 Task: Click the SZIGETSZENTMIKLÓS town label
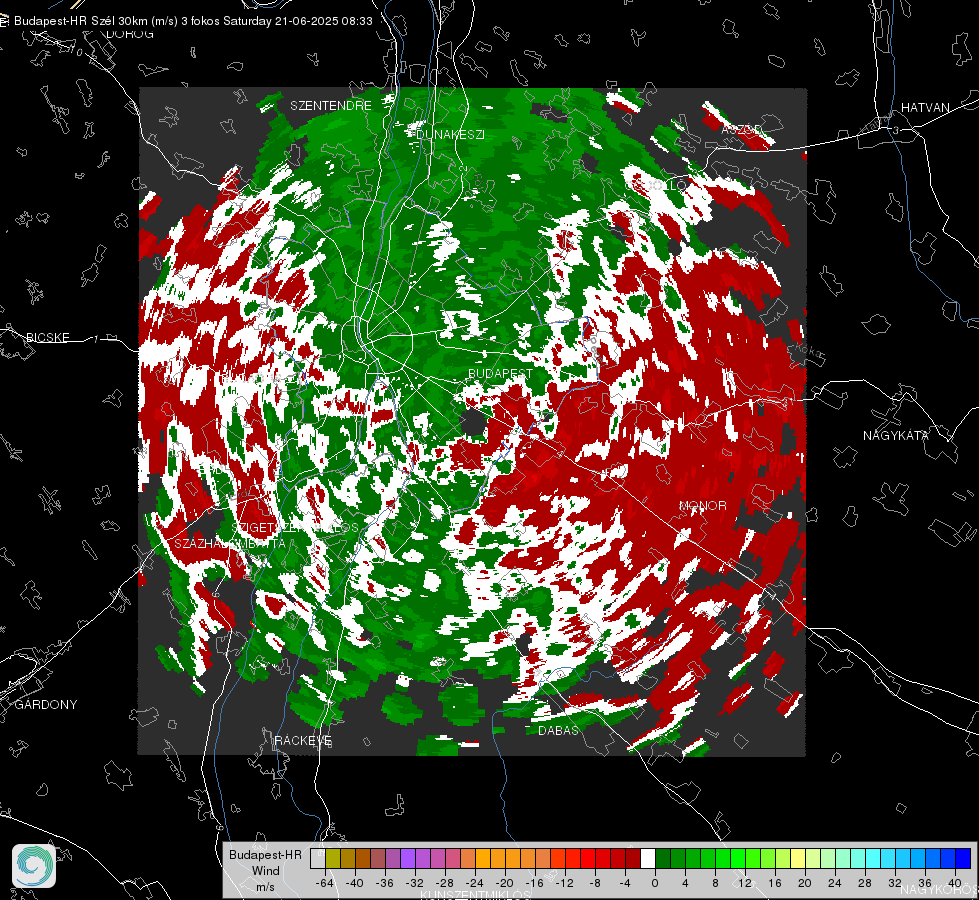click(295, 527)
